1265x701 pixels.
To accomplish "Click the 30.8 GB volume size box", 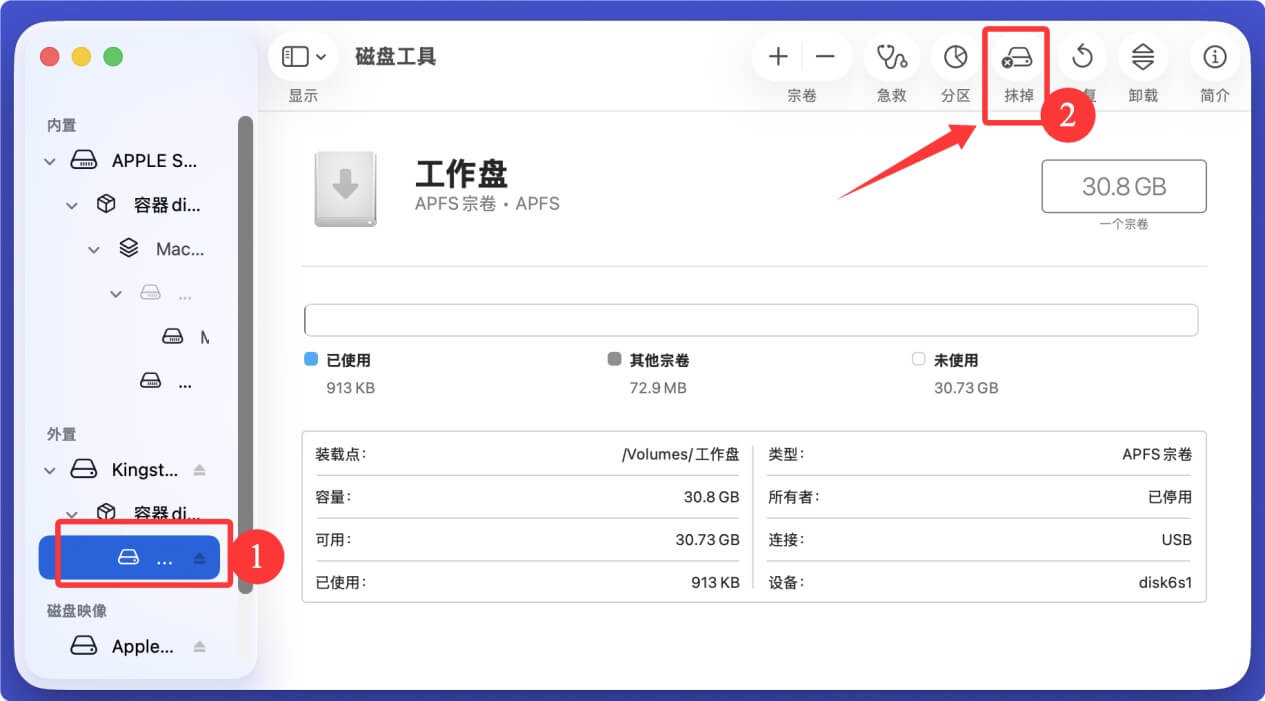I will pyautogui.click(x=1123, y=186).
